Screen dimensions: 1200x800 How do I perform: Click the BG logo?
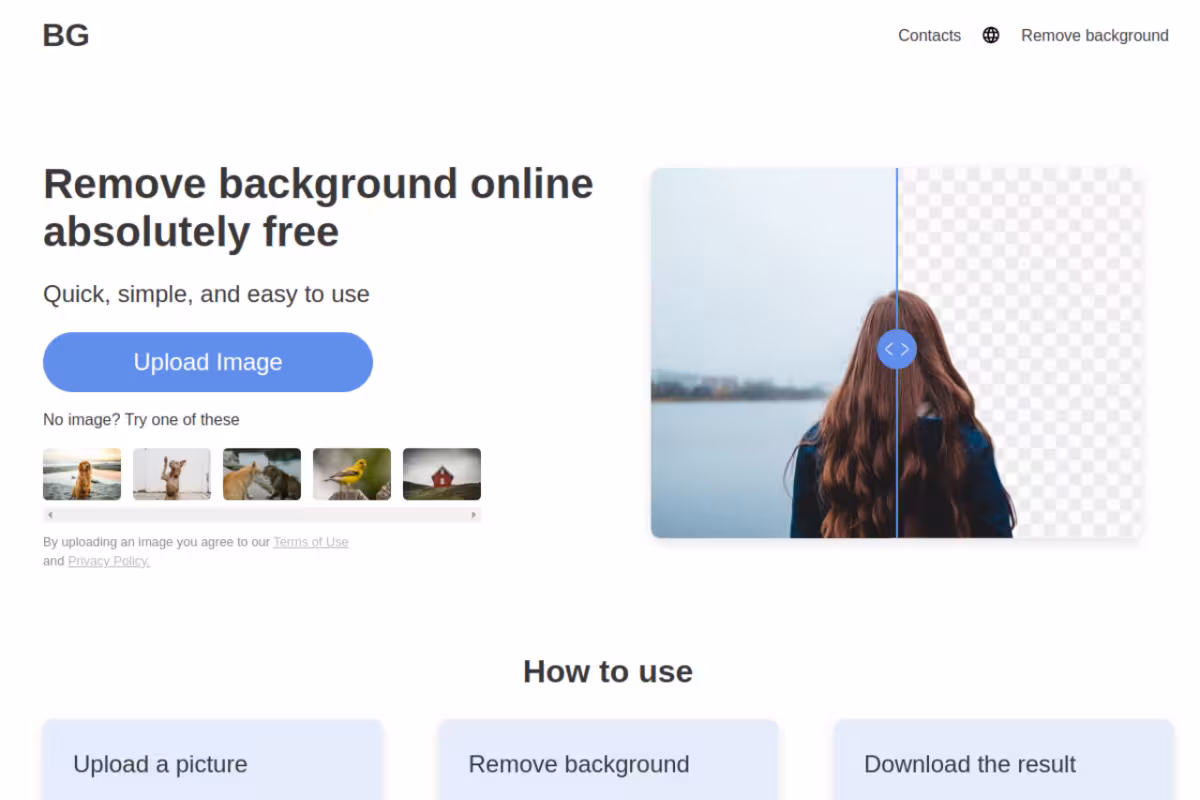click(x=66, y=35)
